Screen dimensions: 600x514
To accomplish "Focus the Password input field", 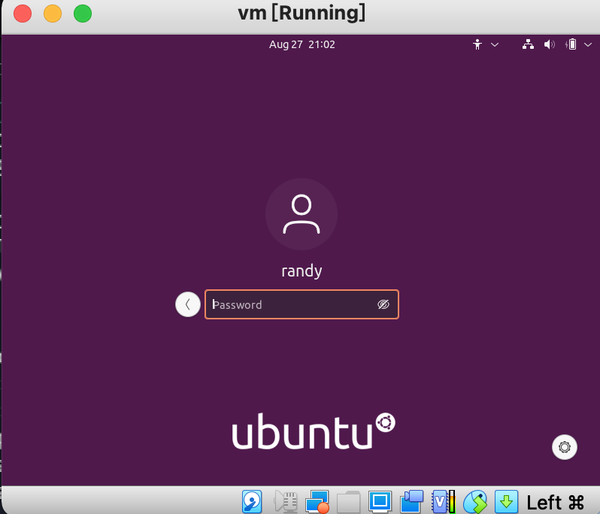I will (302, 305).
